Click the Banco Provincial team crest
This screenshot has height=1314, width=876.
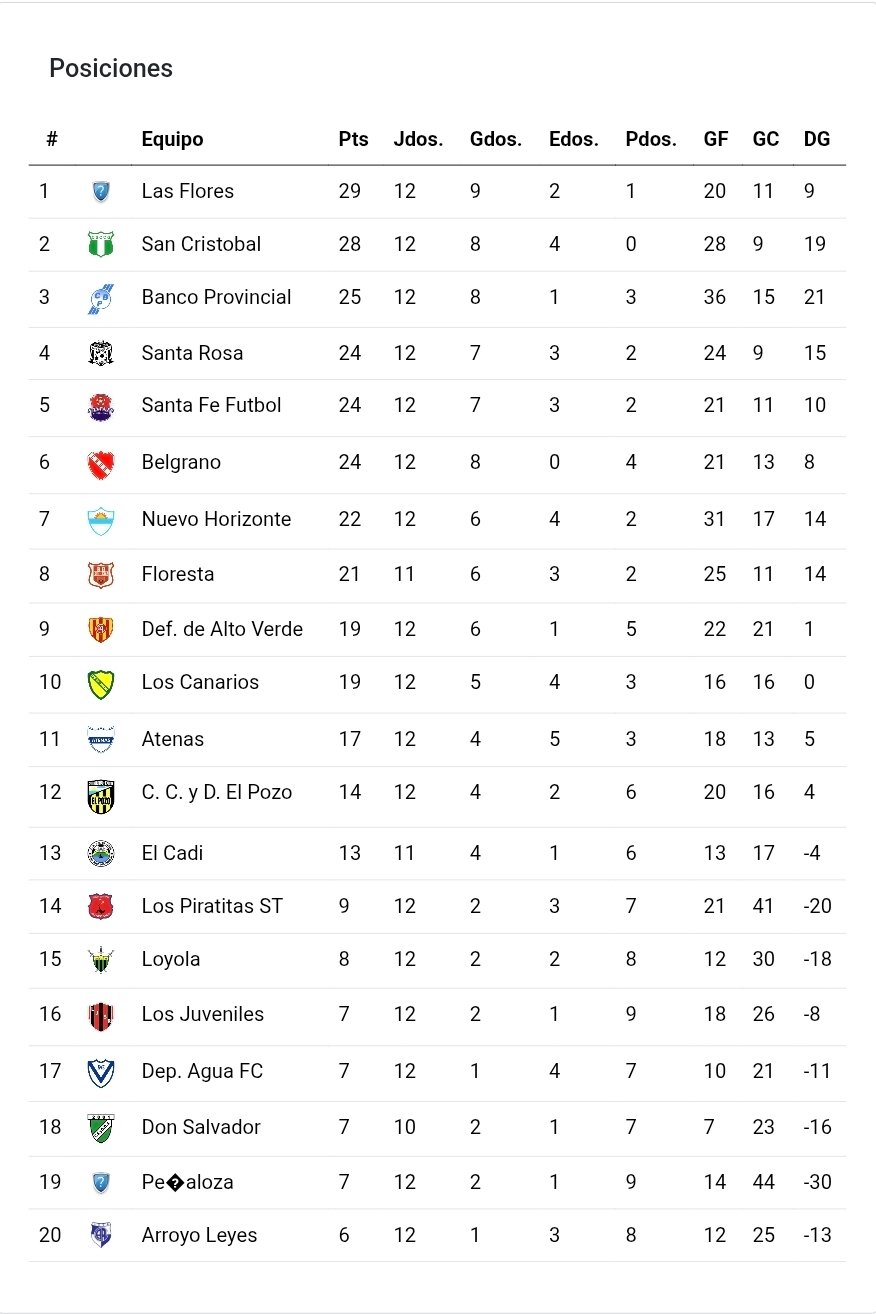101,298
